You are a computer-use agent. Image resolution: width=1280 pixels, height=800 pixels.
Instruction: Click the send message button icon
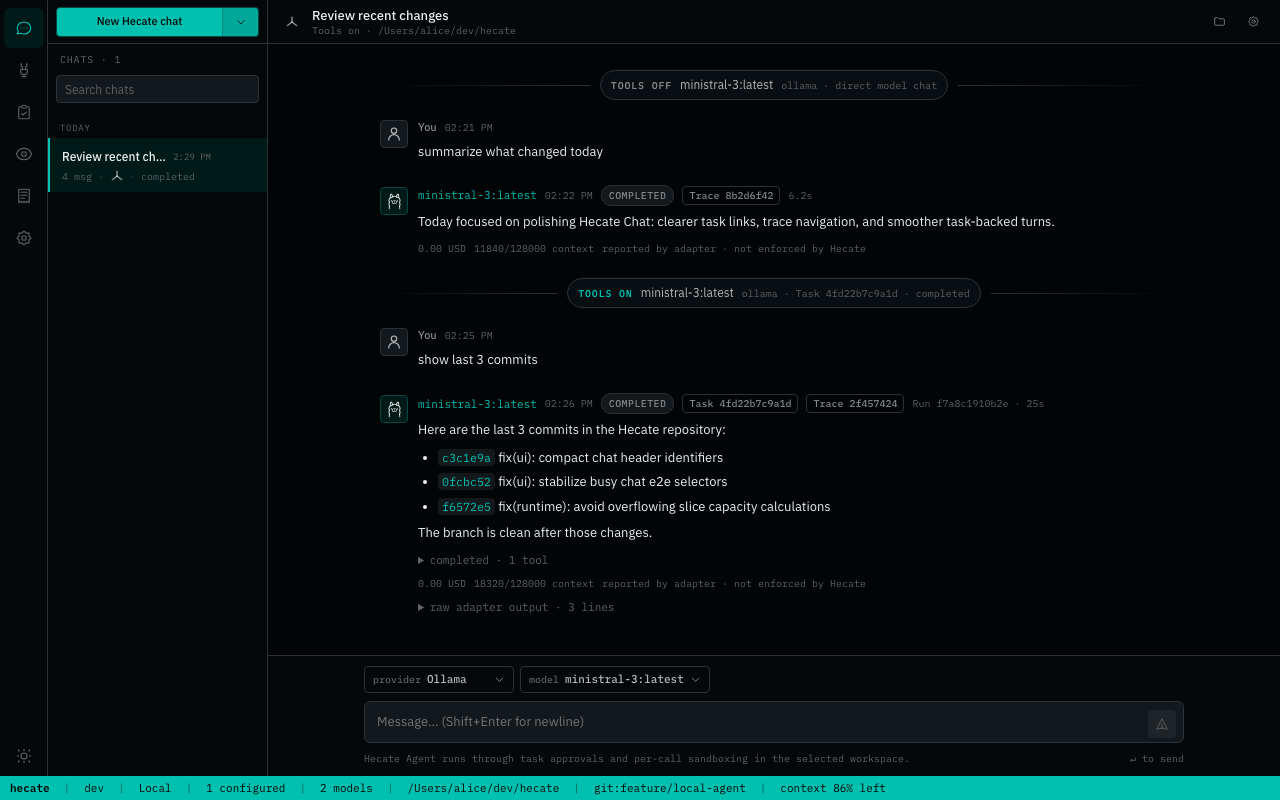[1162, 723]
